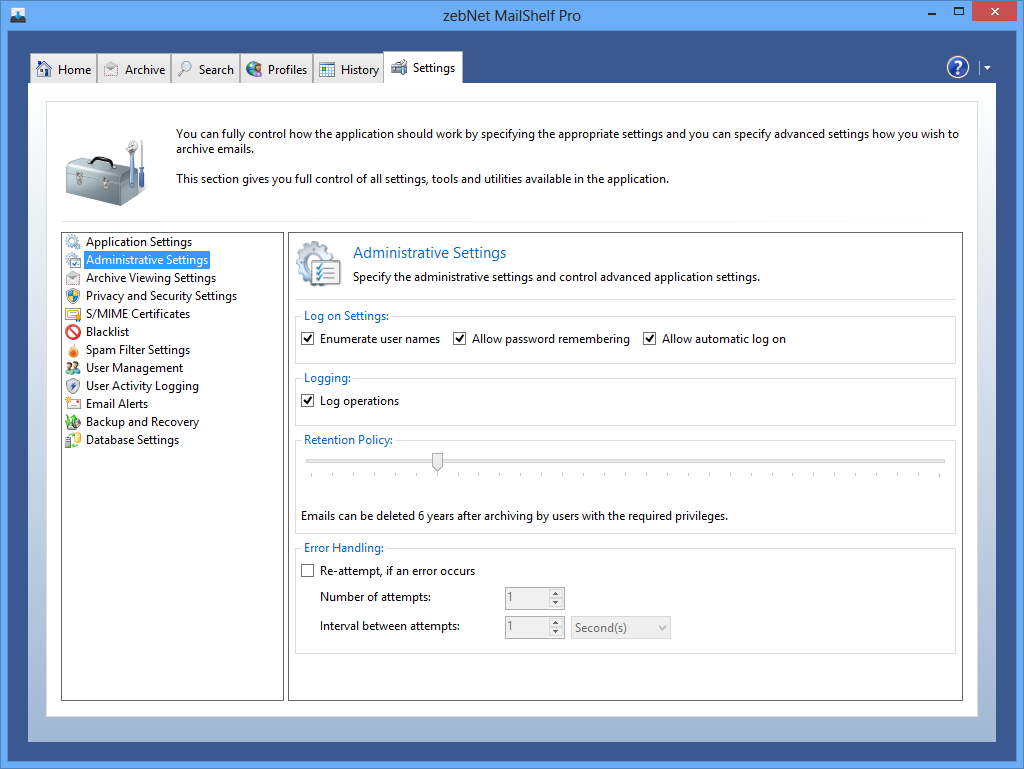Viewport: 1024px width, 769px height.
Task: Switch to the Home tab
Action: (x=64, y=69)
